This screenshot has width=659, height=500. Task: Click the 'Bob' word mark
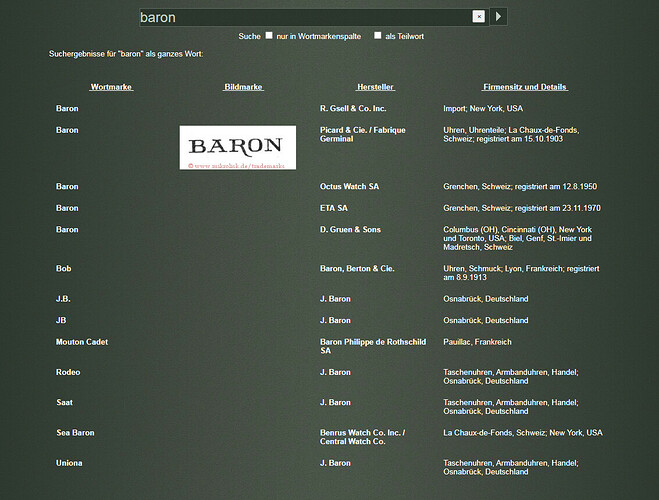point(63,268)
